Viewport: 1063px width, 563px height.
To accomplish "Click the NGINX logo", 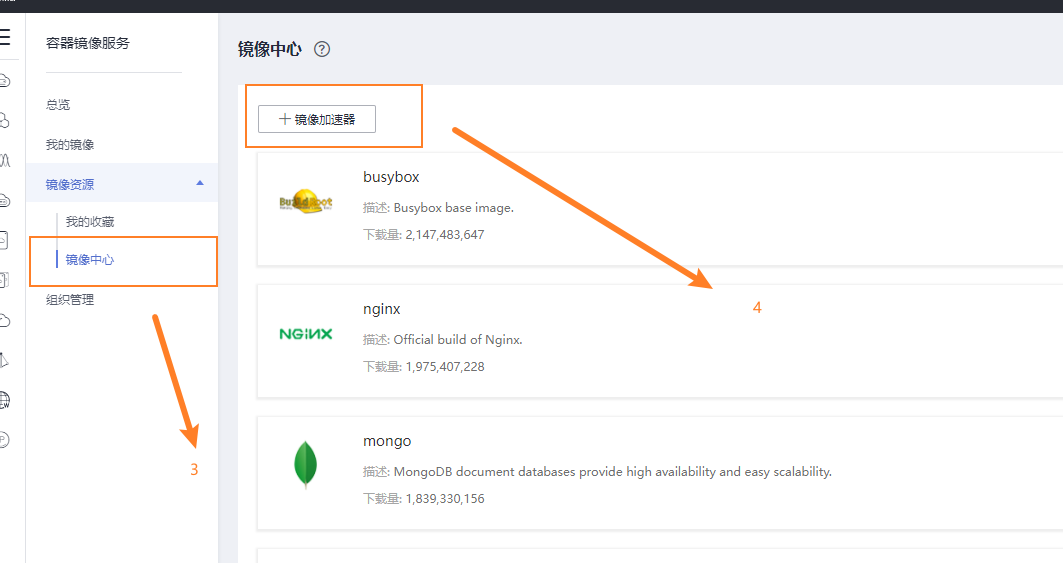I will (306, 334).
